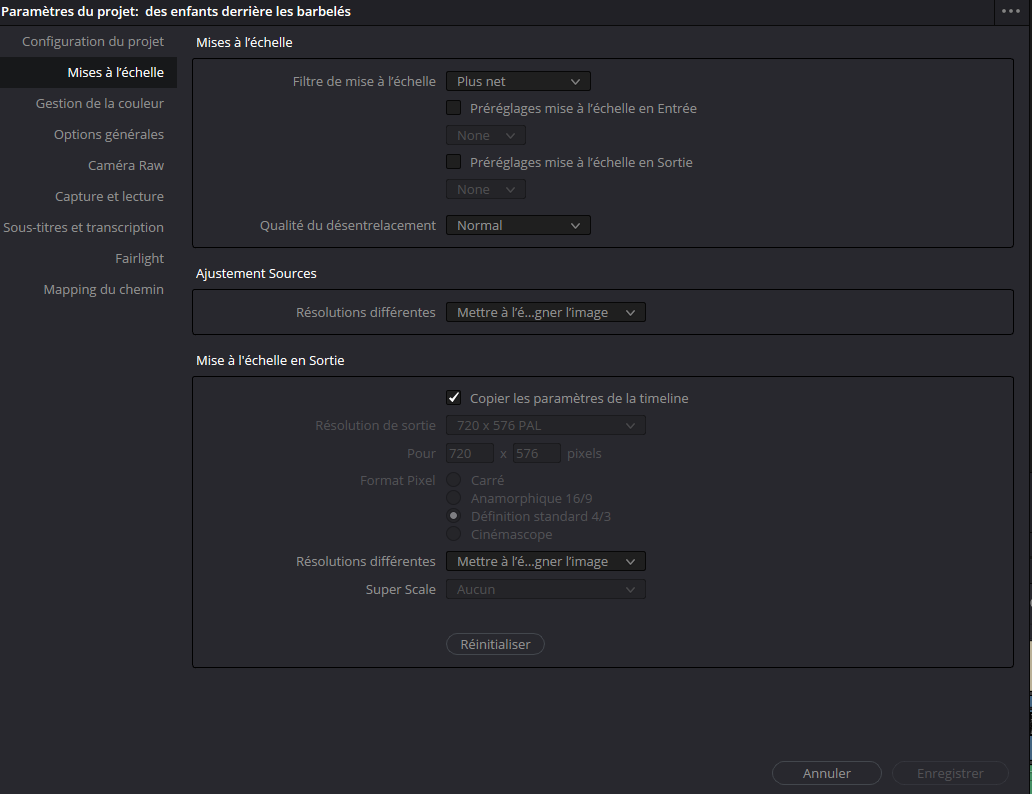Click the Format Pixel label
This screenshot has height=794, width=1032.
398,481
